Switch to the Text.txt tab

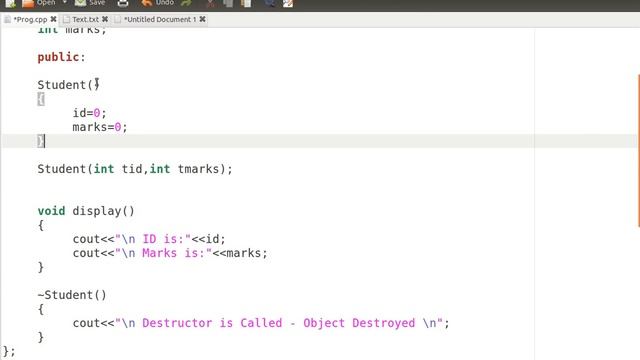pyautogui.click(x=85, y=19)
